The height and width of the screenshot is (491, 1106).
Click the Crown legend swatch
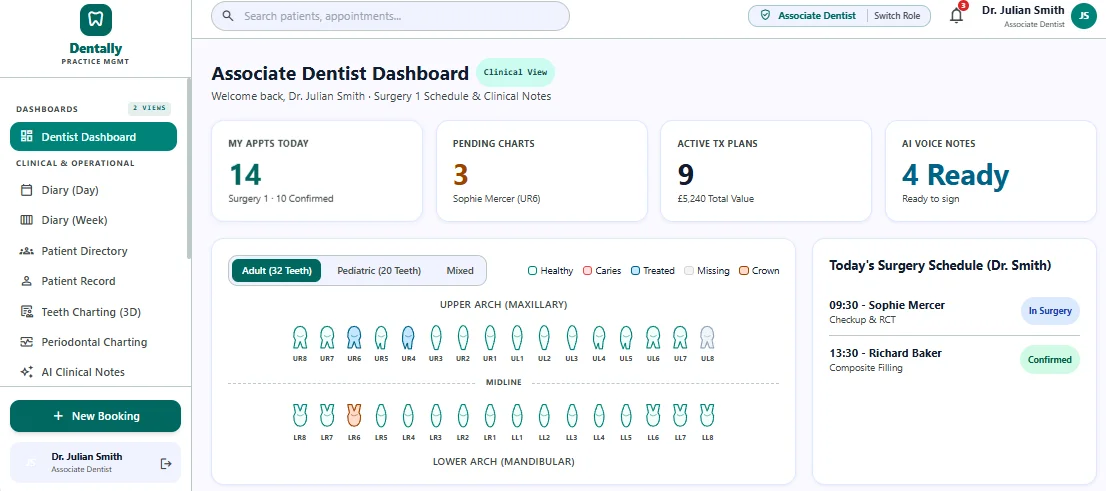(744, 271)
